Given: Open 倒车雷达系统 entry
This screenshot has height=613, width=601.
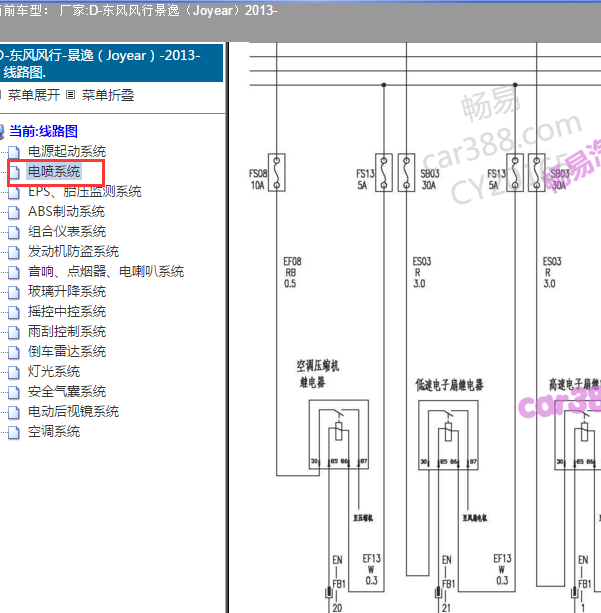Looking at the screenshot, I should [67, 351].
